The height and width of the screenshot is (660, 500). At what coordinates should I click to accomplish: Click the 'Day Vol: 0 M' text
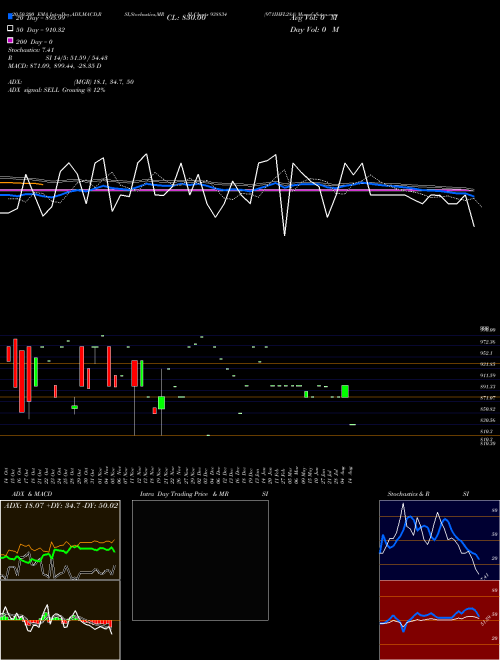[x=314, y=30]
